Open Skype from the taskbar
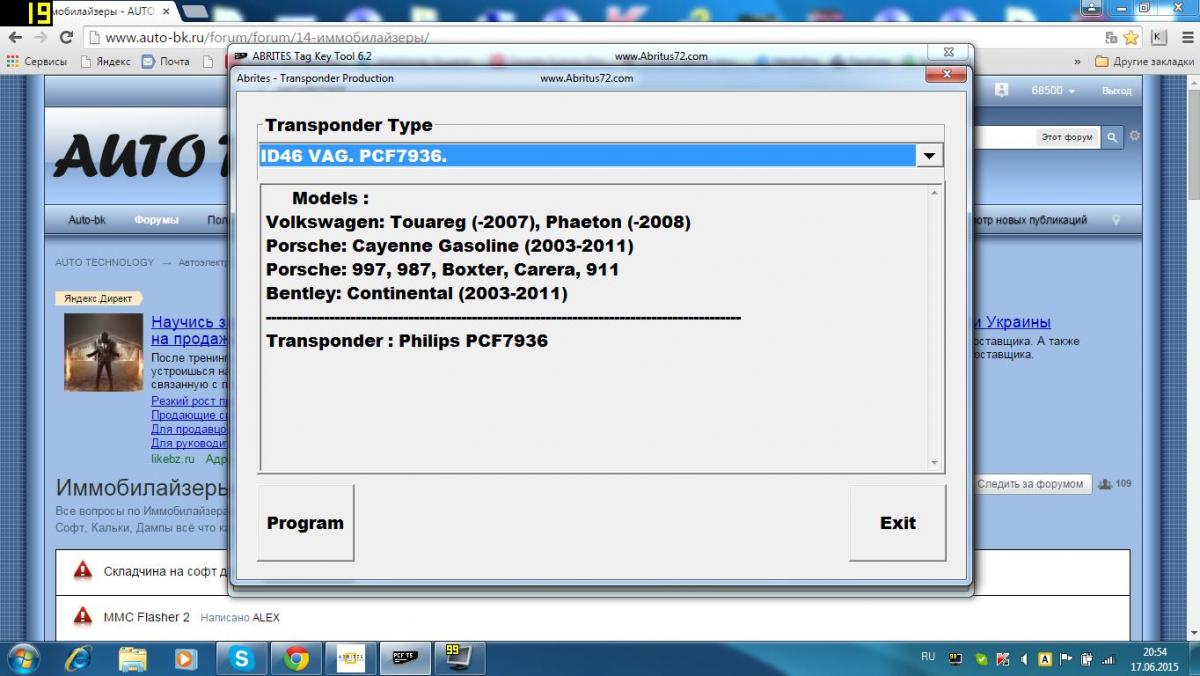The image size is (1200, 676). (x=241, y=658)
